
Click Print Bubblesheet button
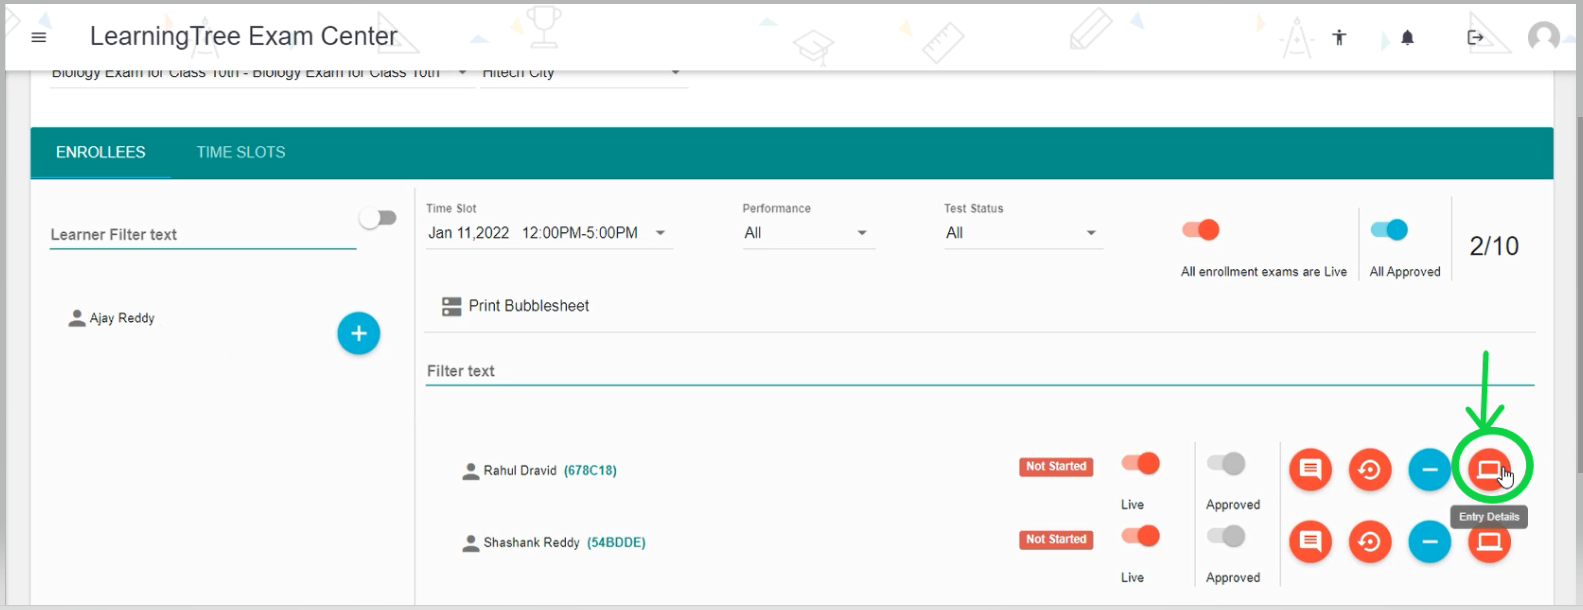[x=516, y=306]
